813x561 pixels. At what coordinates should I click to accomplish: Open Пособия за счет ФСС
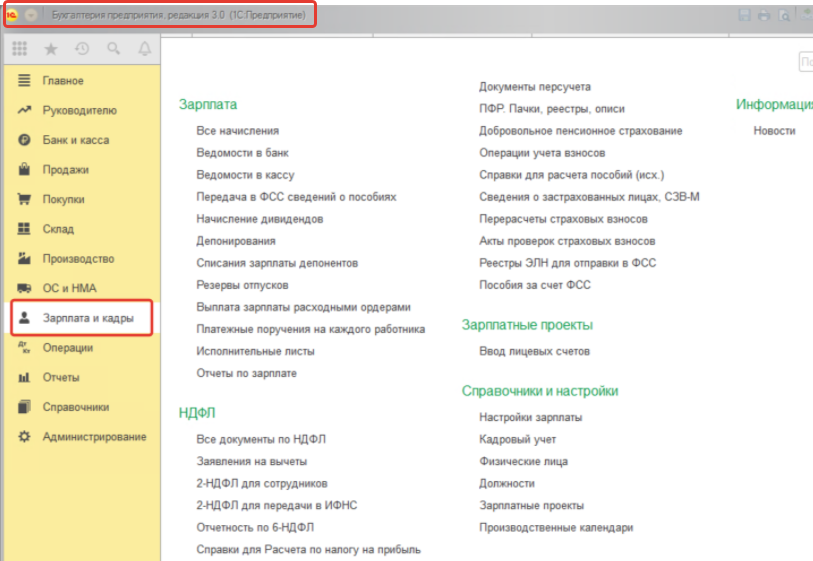[x=535, y=285]
